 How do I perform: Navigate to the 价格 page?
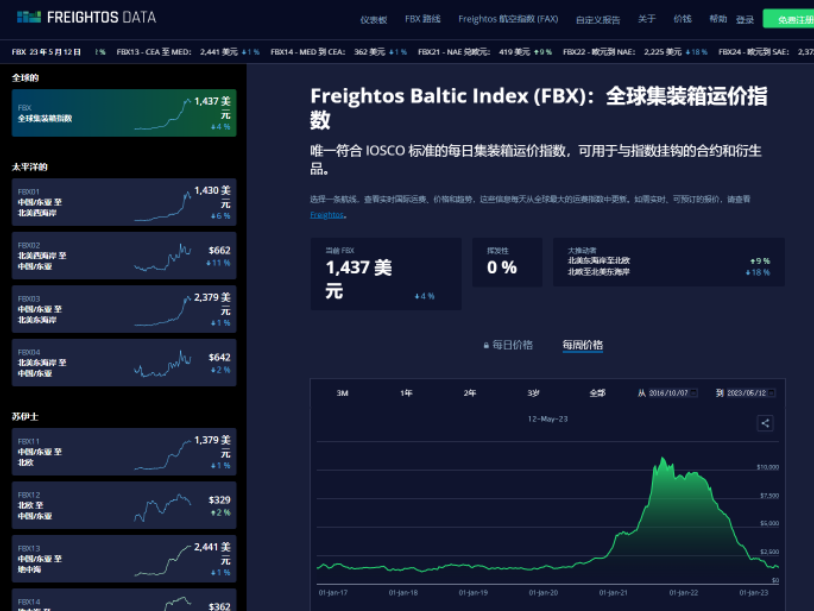tap(682, 19)
